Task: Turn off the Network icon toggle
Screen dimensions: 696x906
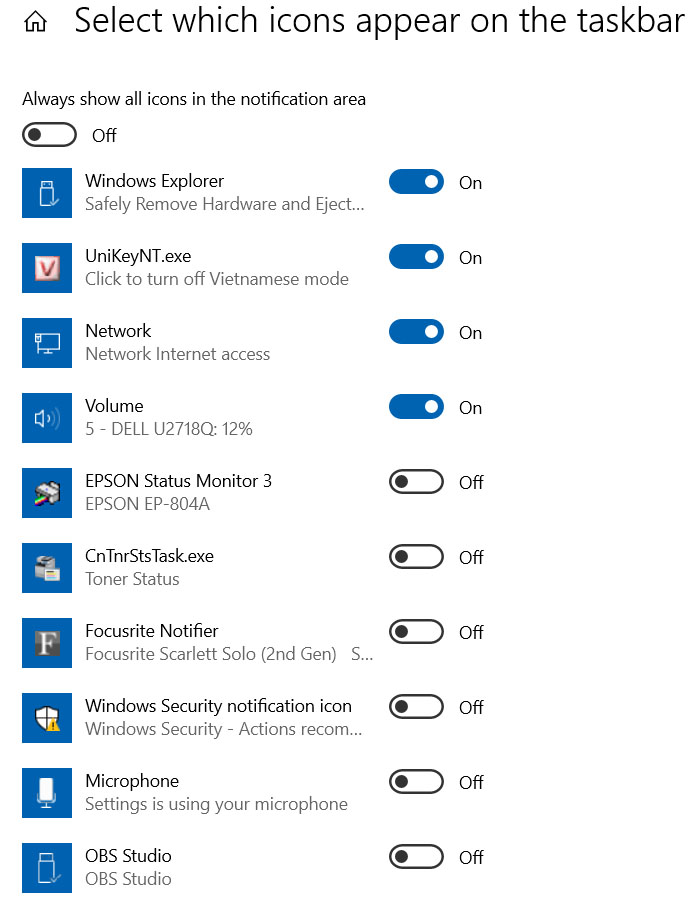Action: click(416, 332)
